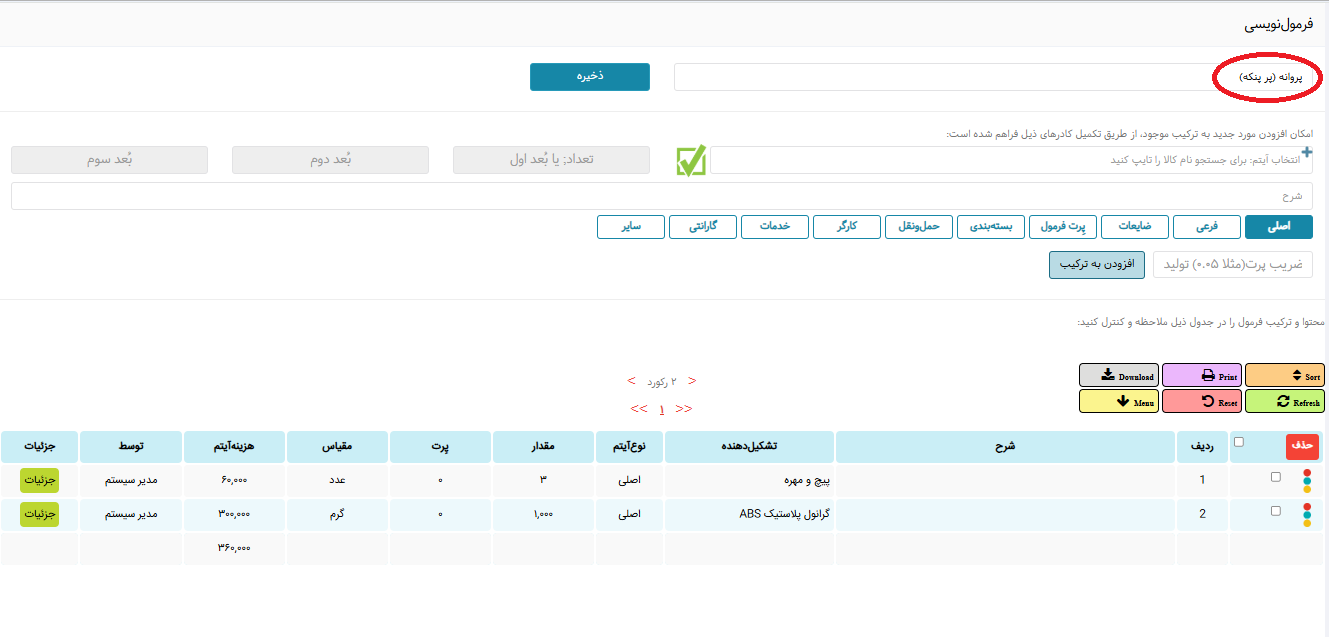Open color-dots row menu for پیچ و مهره
1329x637 pixels.
click(1306, 480)
